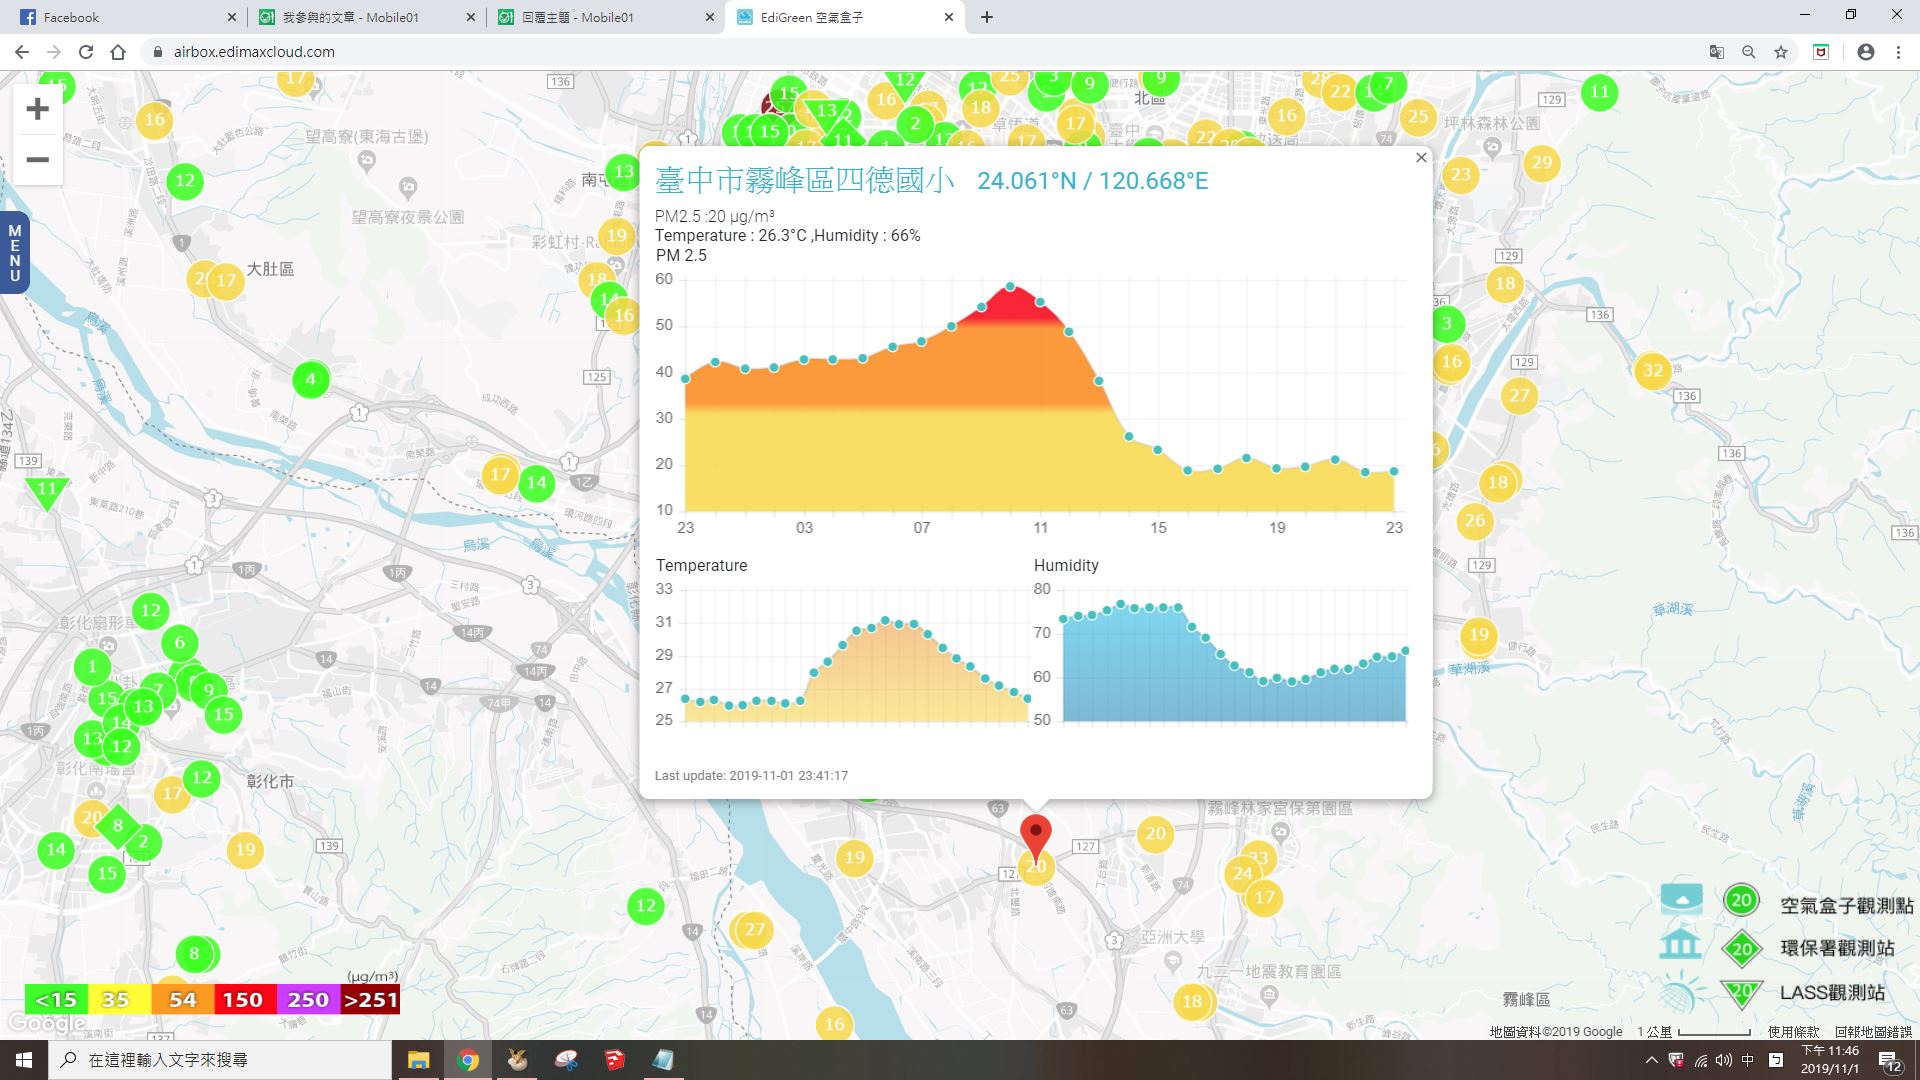
Task: Click the 環保署觀測站 legend diamond icon
Action: (x=1742, y=949)
